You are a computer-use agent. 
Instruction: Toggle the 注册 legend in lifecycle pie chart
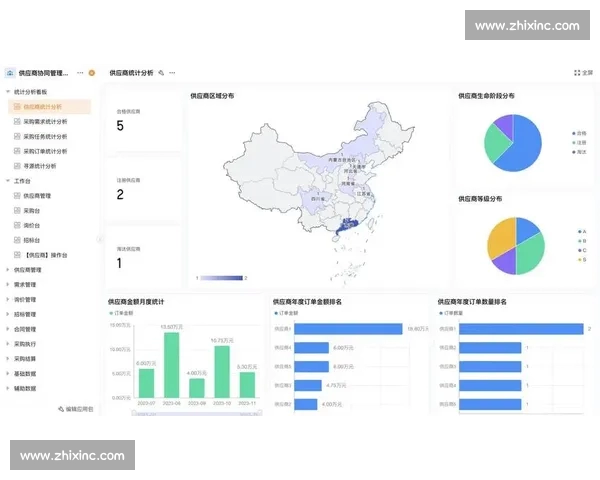click(x=579, y=142)
